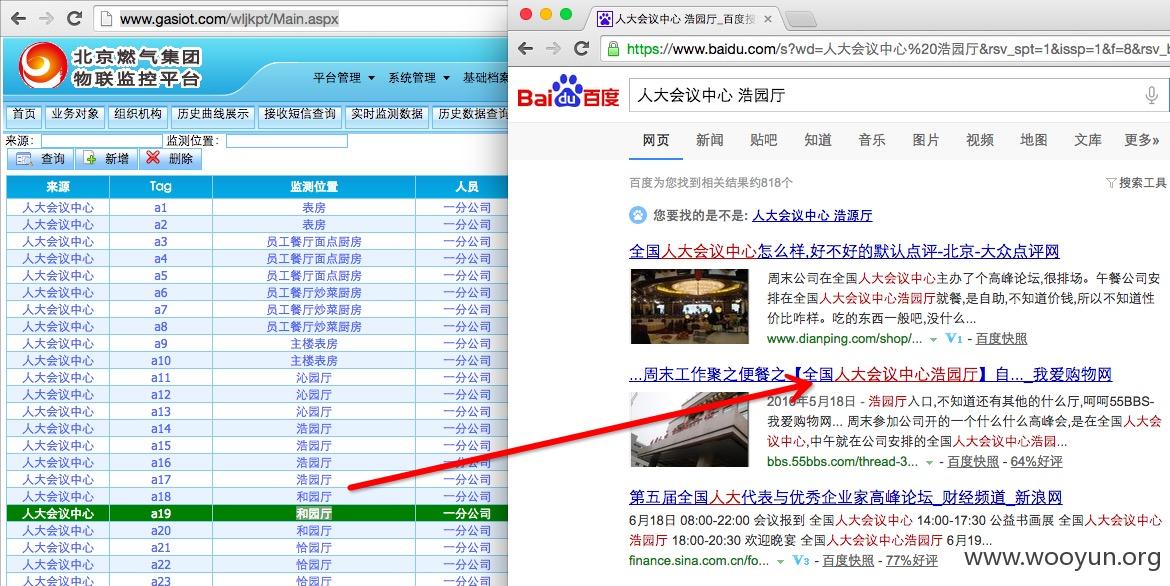This screenshot has width=1170, height=586.
Task: Click the forward arrow in gasiot browser window
Action: coord(46,18)
